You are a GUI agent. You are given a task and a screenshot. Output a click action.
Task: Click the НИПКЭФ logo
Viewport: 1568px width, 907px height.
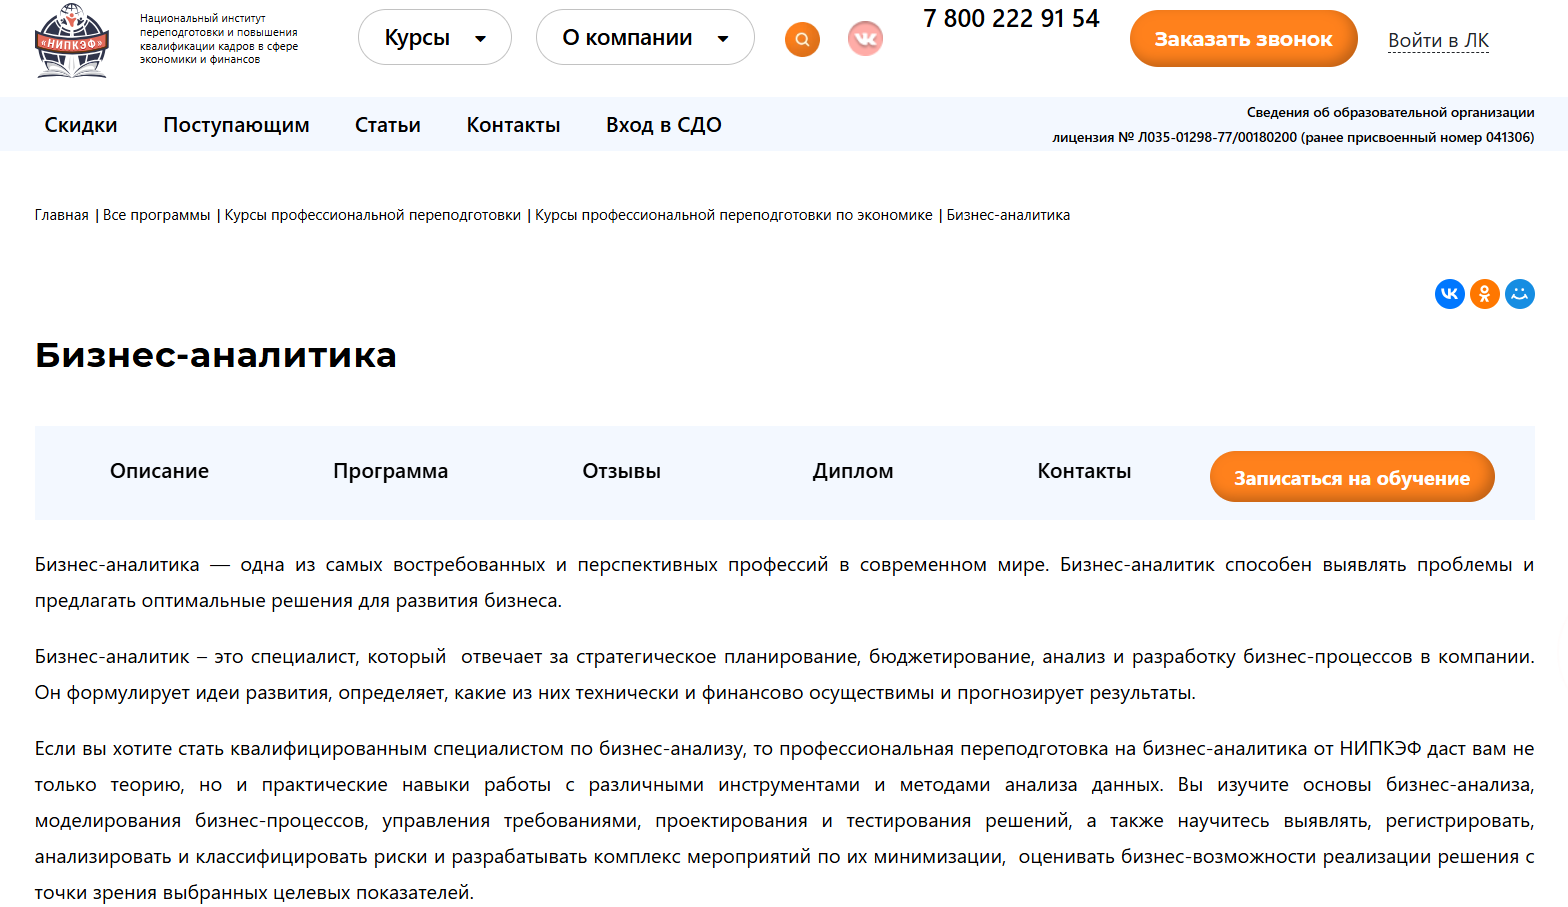point(72,40)
